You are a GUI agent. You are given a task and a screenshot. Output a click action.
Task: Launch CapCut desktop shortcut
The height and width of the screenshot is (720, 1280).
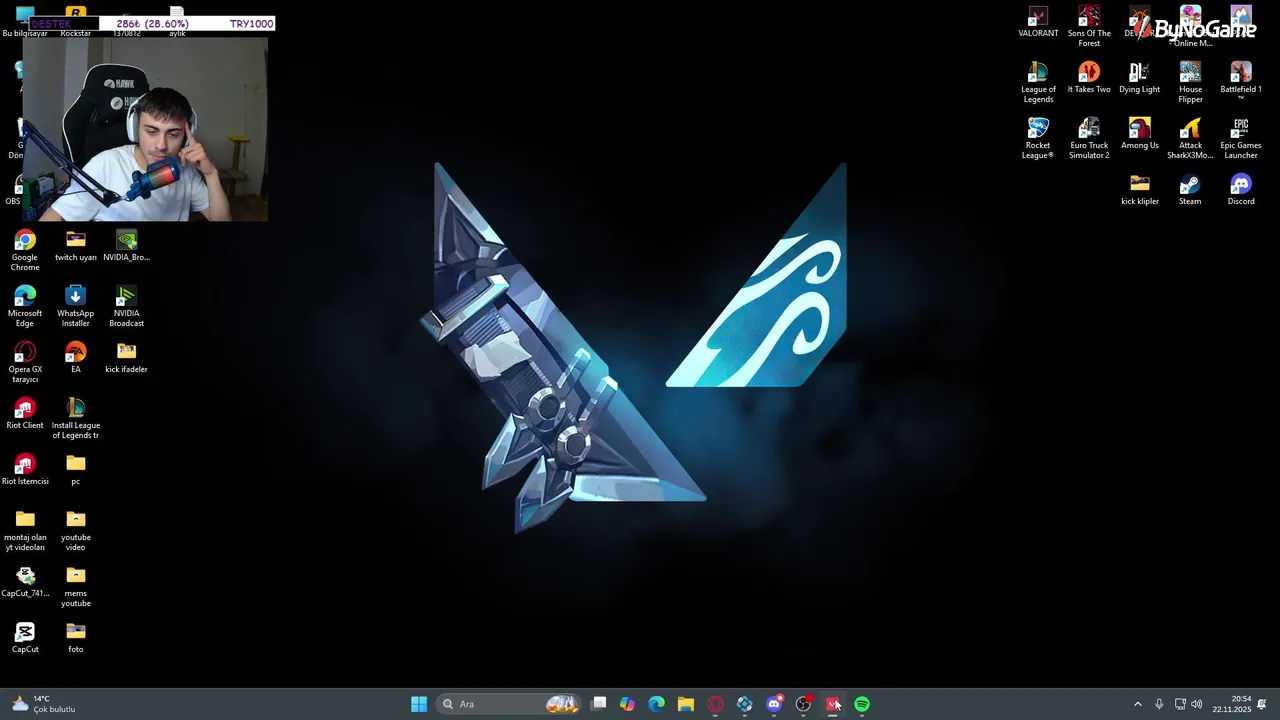[x=25, y=638]
